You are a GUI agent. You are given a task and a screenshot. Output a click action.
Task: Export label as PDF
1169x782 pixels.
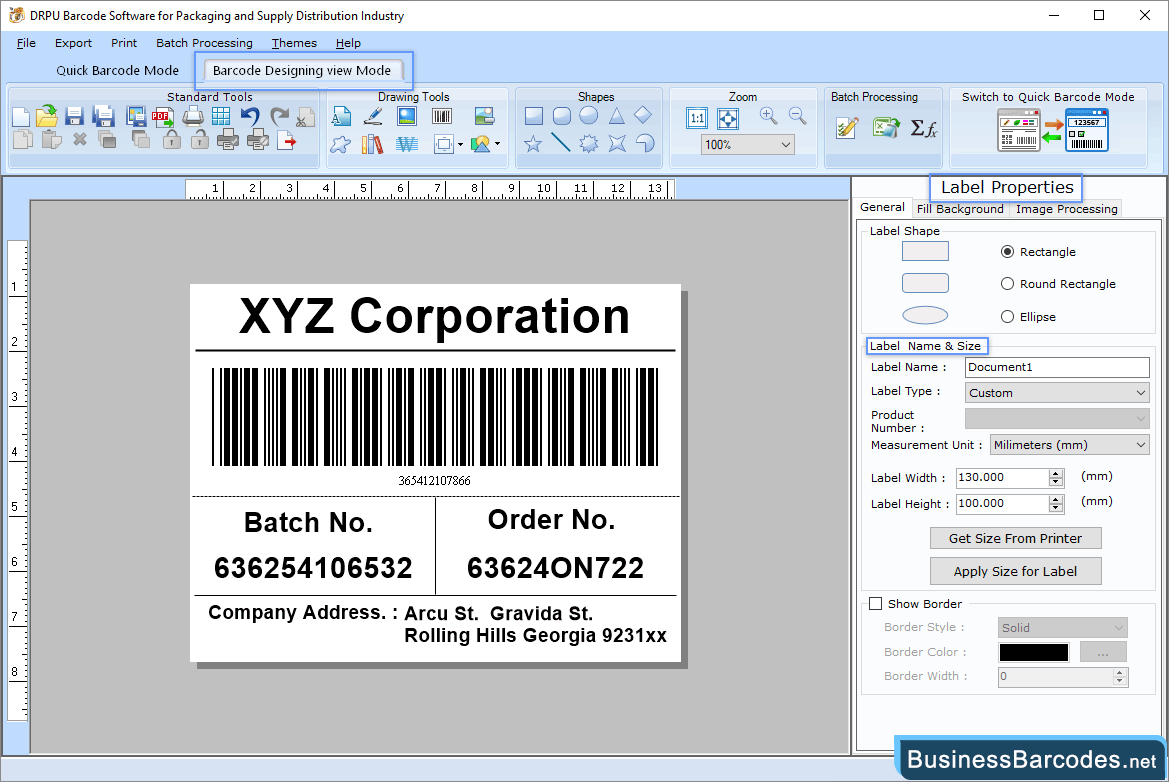[x=163, y=116]
